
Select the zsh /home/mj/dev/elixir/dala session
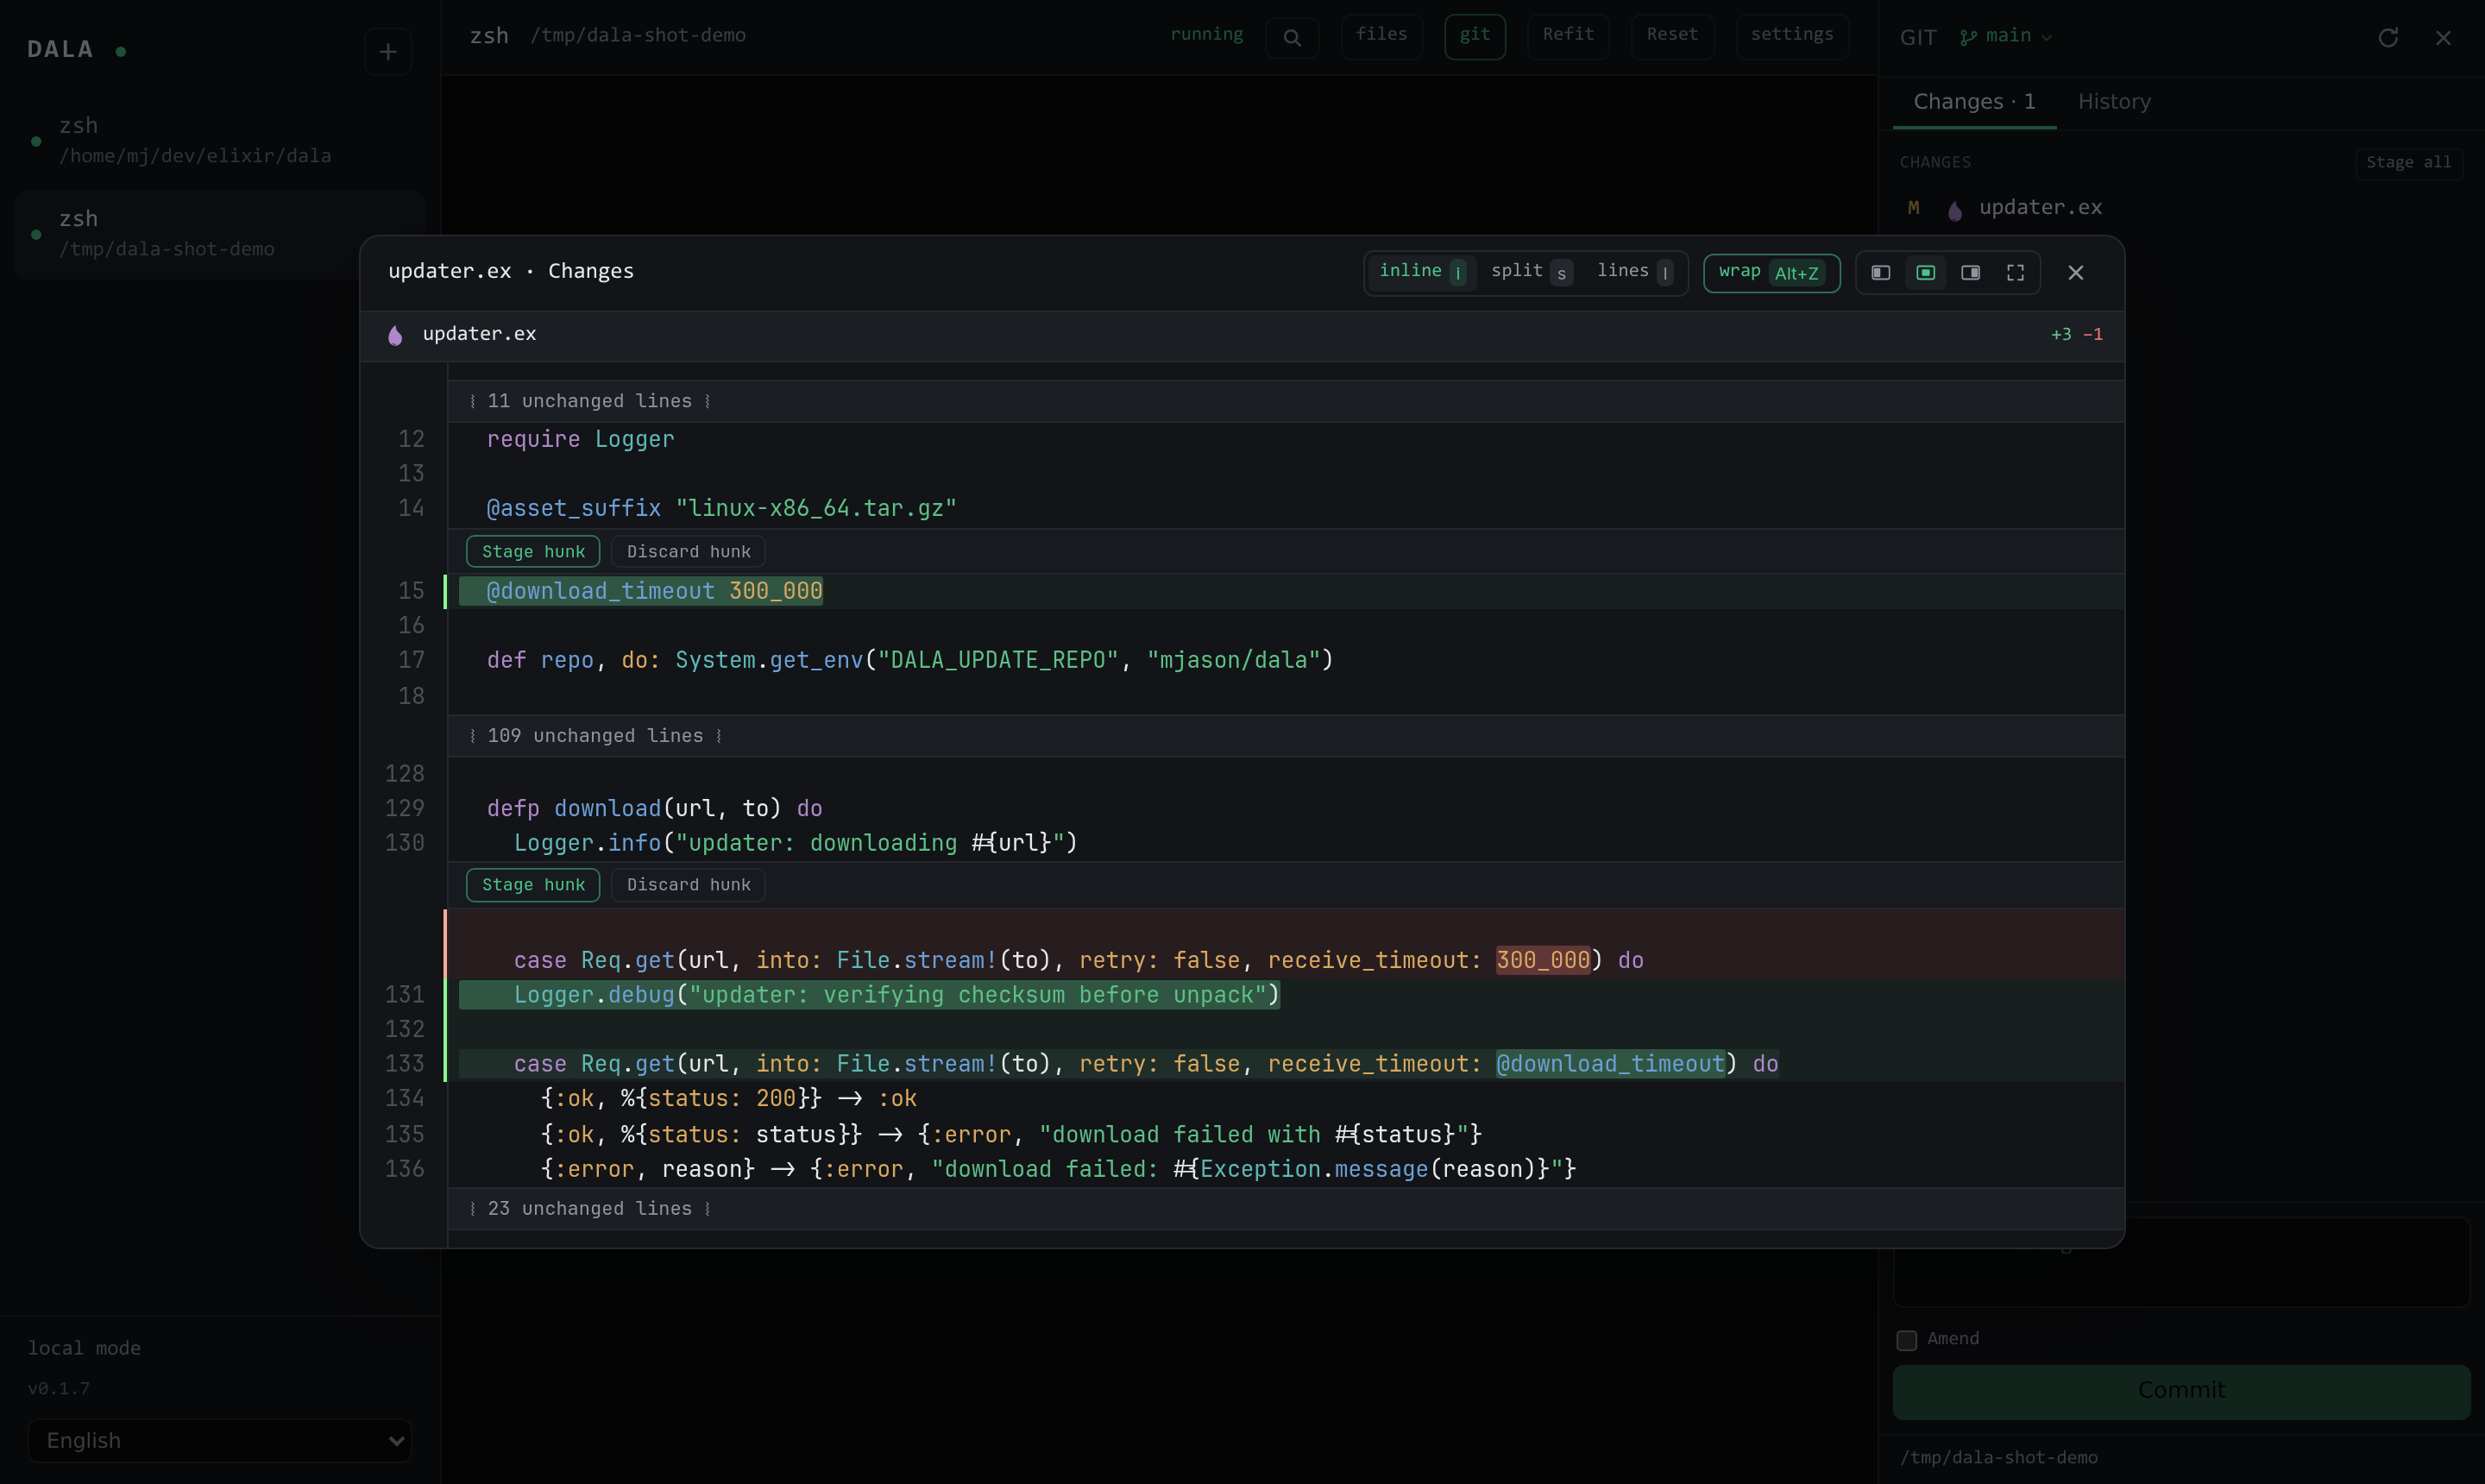(220, 140)
